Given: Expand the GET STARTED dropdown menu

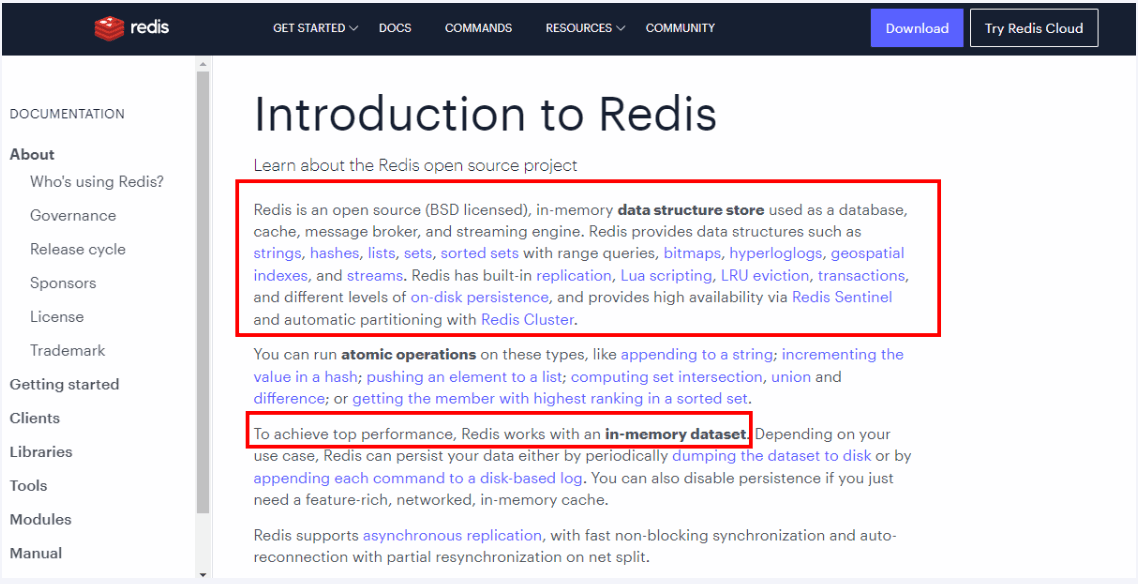Looking at the screenshot, I should coord(316,28).
